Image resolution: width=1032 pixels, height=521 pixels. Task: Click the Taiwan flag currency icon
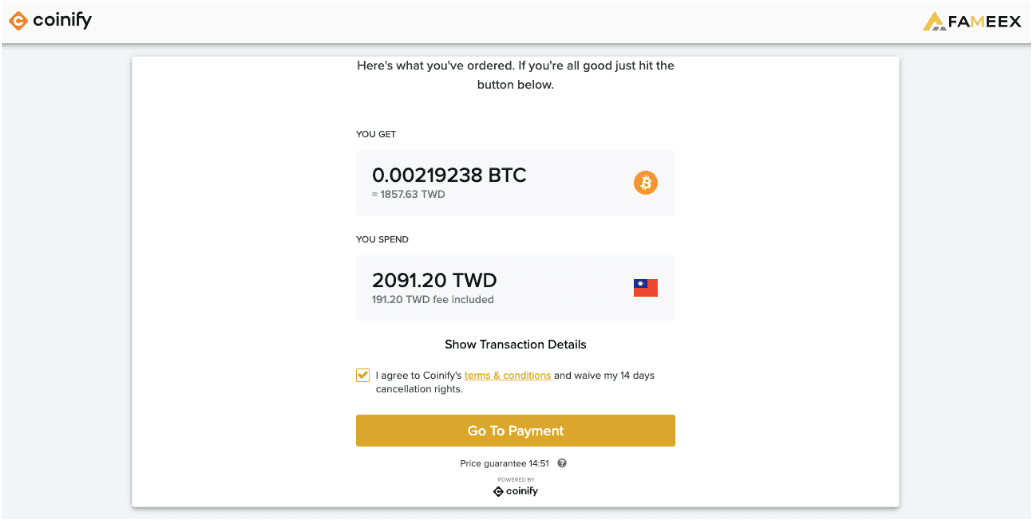pyautogui.click(x=646, y=287)
